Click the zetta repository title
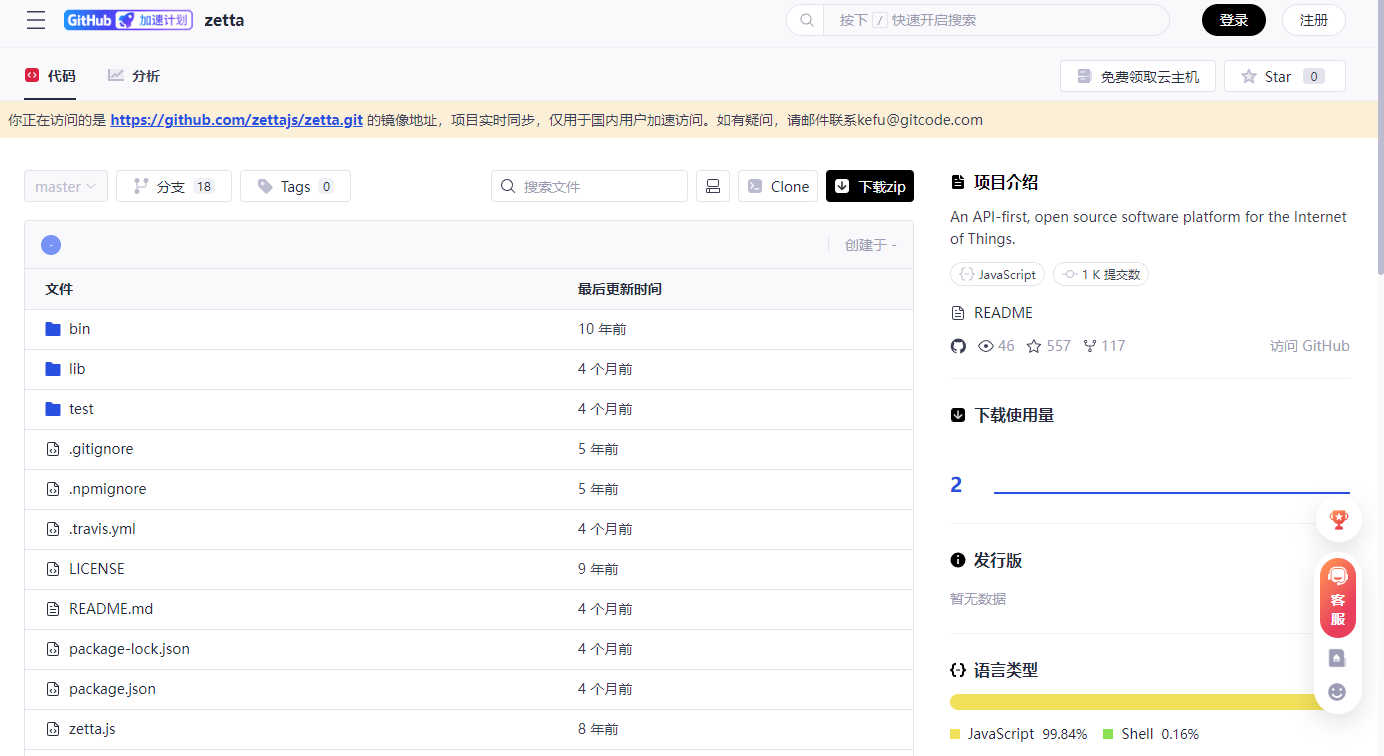1384x756 pixels. [x=224, y=20]
